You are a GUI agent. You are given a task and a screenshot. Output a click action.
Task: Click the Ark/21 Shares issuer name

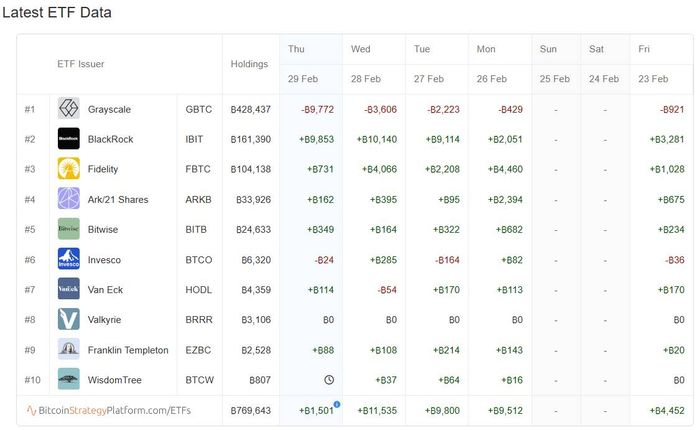point(118,200)
